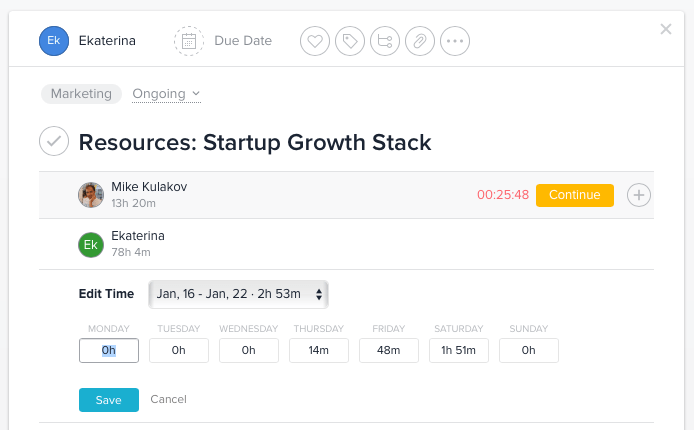Viewport: 694px width, 430px height.
Task: Close the task panel with X
Action: [666, 29]
